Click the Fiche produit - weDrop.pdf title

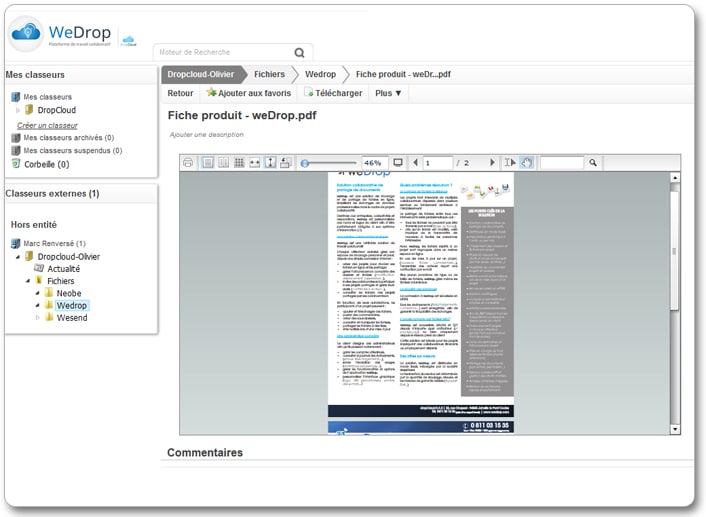pyautogui.click(x=242, y=115)
